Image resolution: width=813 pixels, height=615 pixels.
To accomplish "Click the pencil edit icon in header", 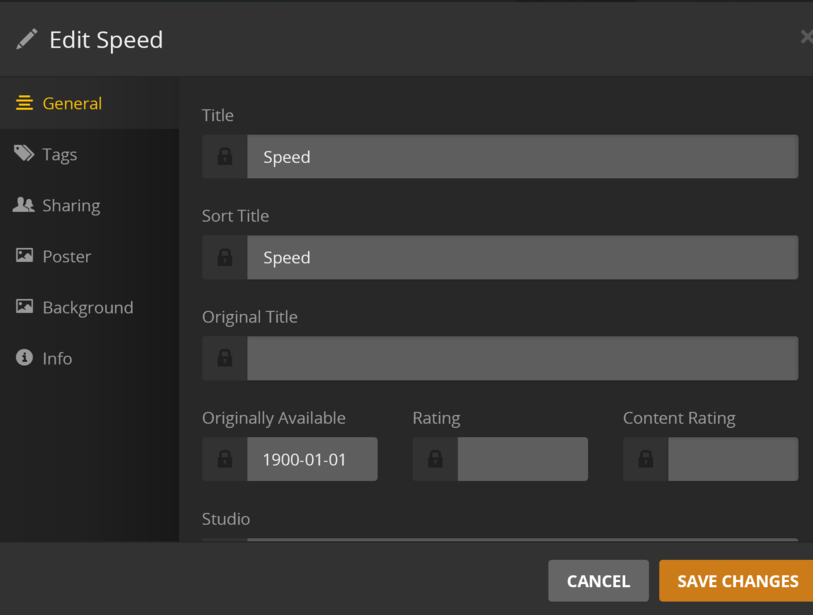I will coord(27,40).
